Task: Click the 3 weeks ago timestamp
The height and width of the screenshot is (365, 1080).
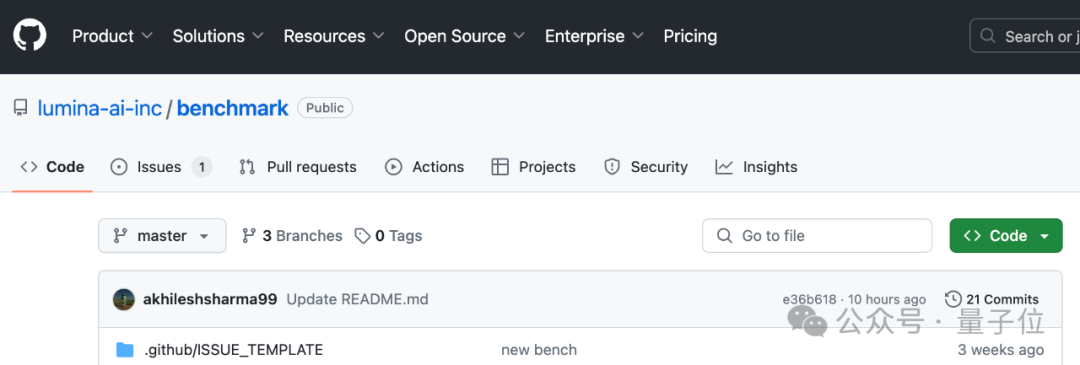Action: 1001,350
